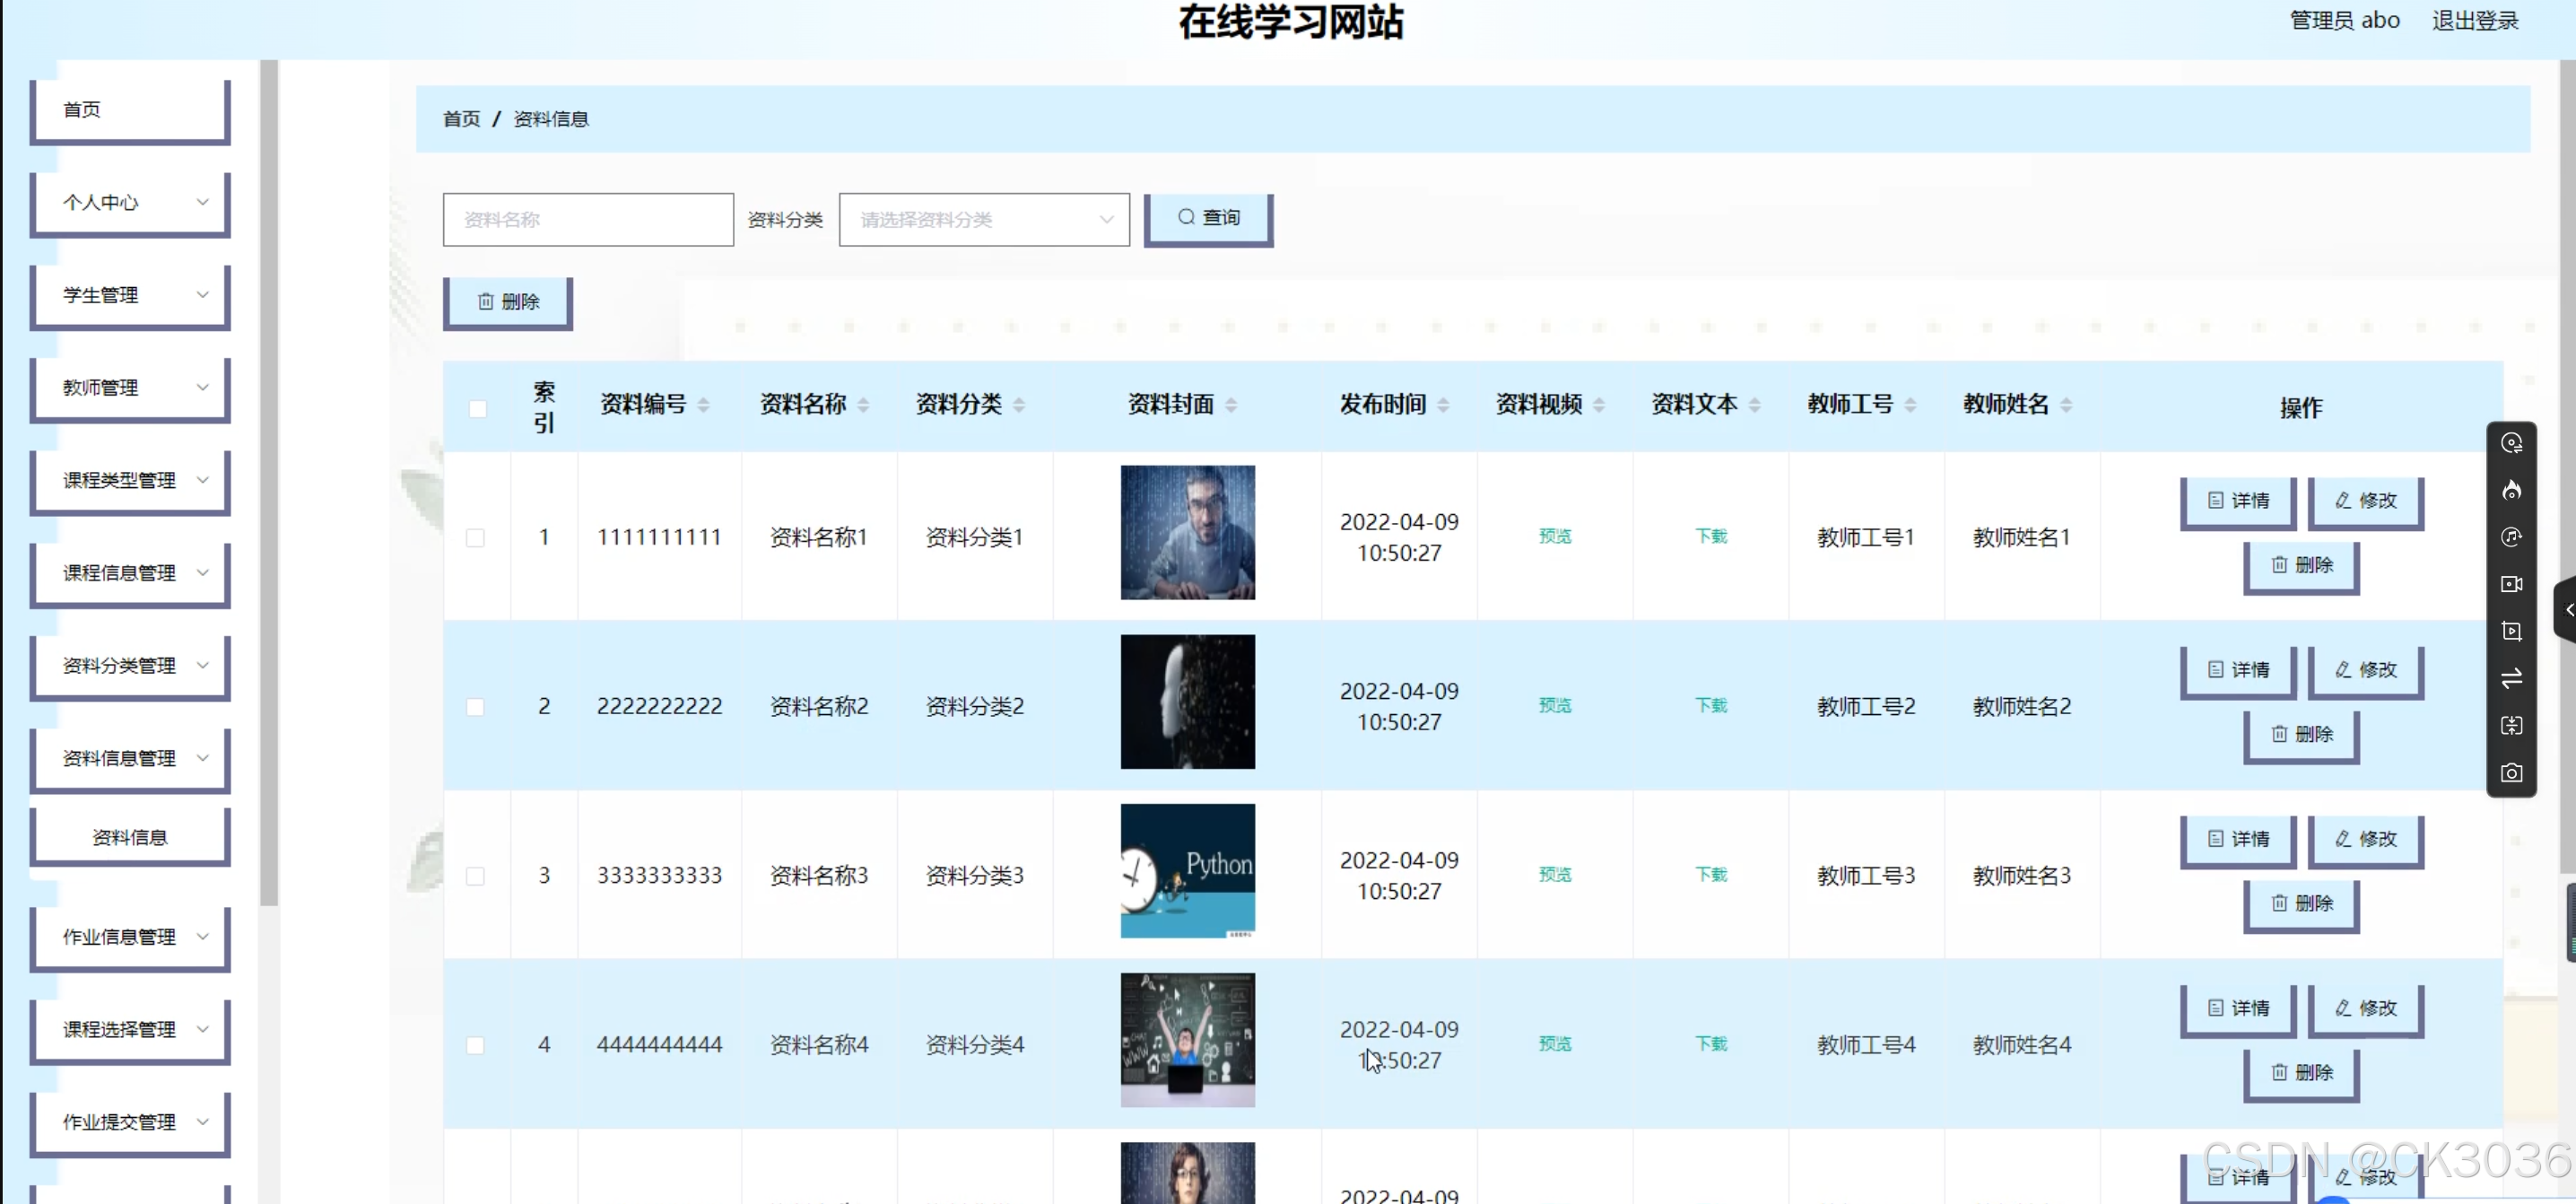2576x1204 pixels.
Task: Collapse the floating toolbar with the arrow tab
Action: pyautogui.click(x=2567, y=609)
